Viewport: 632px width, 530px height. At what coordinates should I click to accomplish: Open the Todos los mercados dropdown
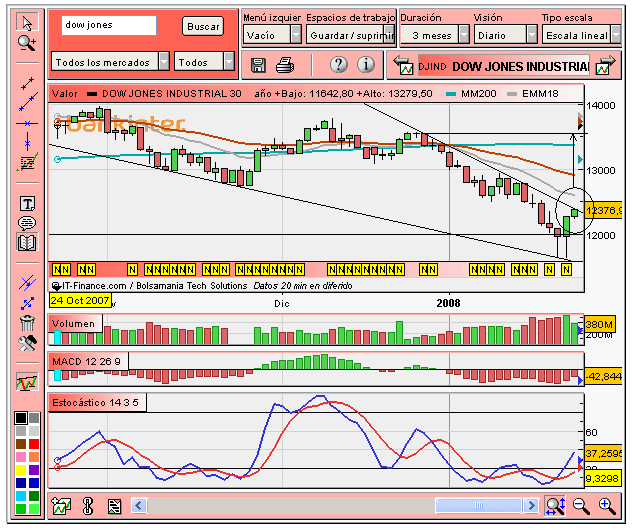(110, 62)
